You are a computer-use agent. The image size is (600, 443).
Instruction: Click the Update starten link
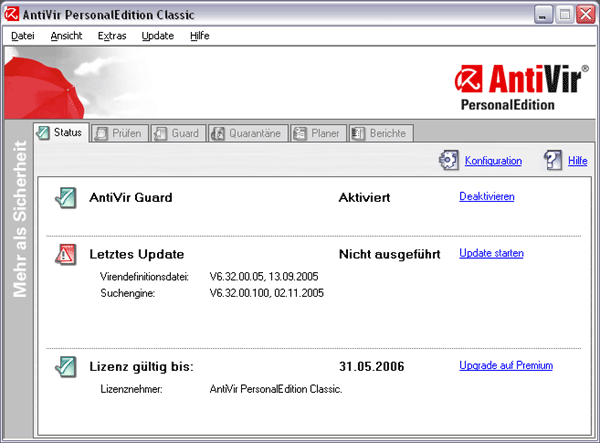pyautogui.click(x=491, y=253)
